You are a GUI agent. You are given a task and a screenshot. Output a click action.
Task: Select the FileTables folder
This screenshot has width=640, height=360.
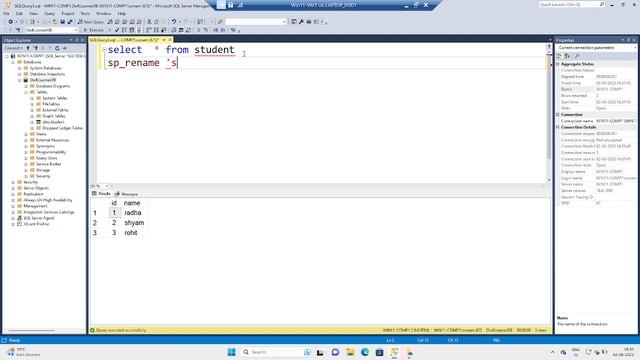[x=51, y=104]
